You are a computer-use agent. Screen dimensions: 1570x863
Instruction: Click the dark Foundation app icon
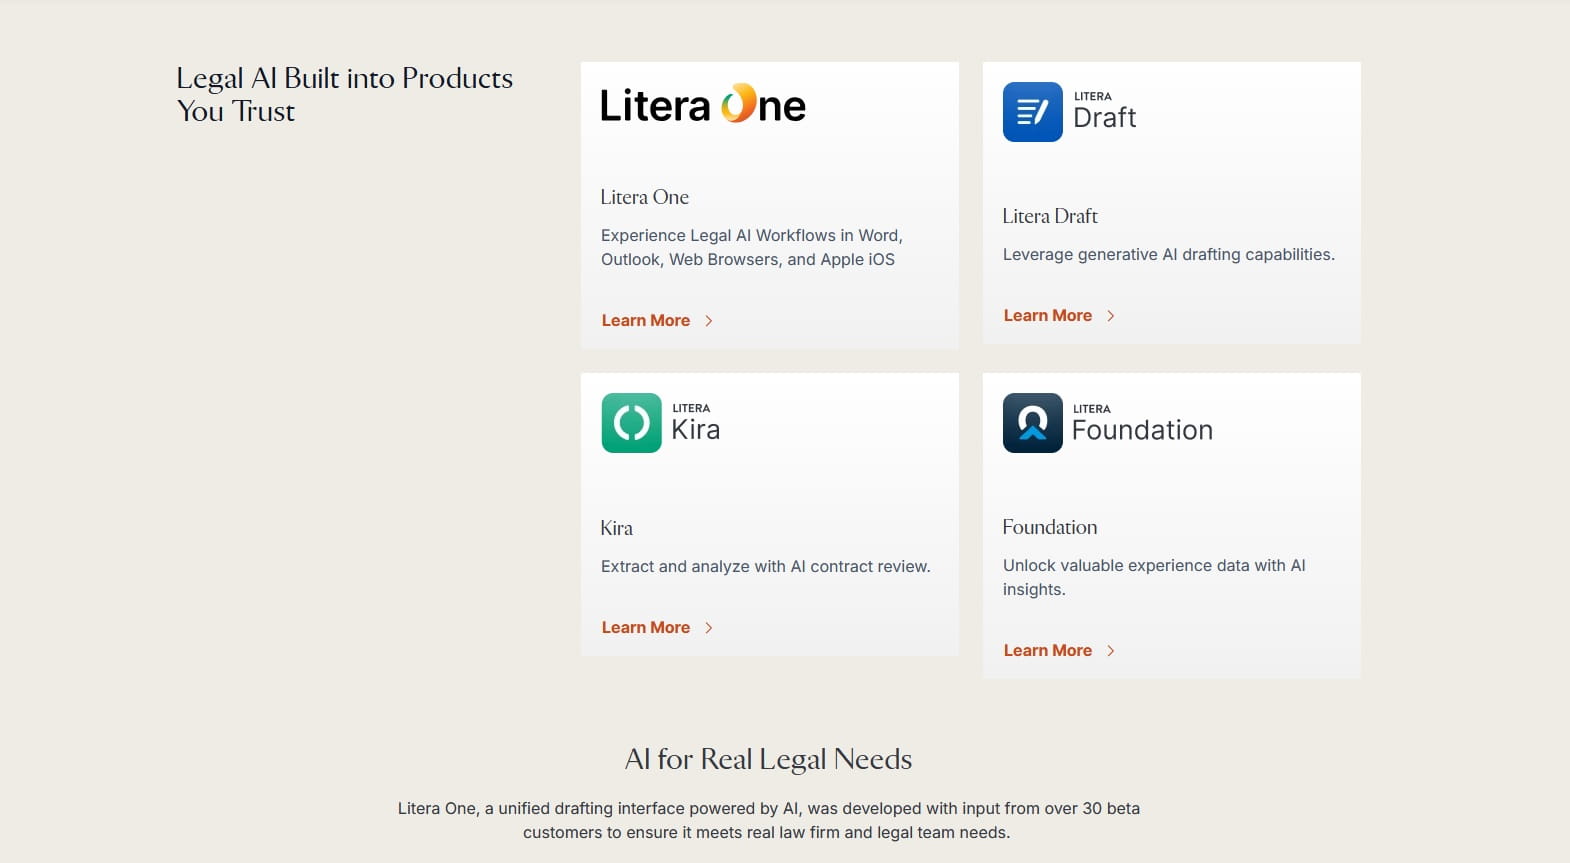[1033, 423]
